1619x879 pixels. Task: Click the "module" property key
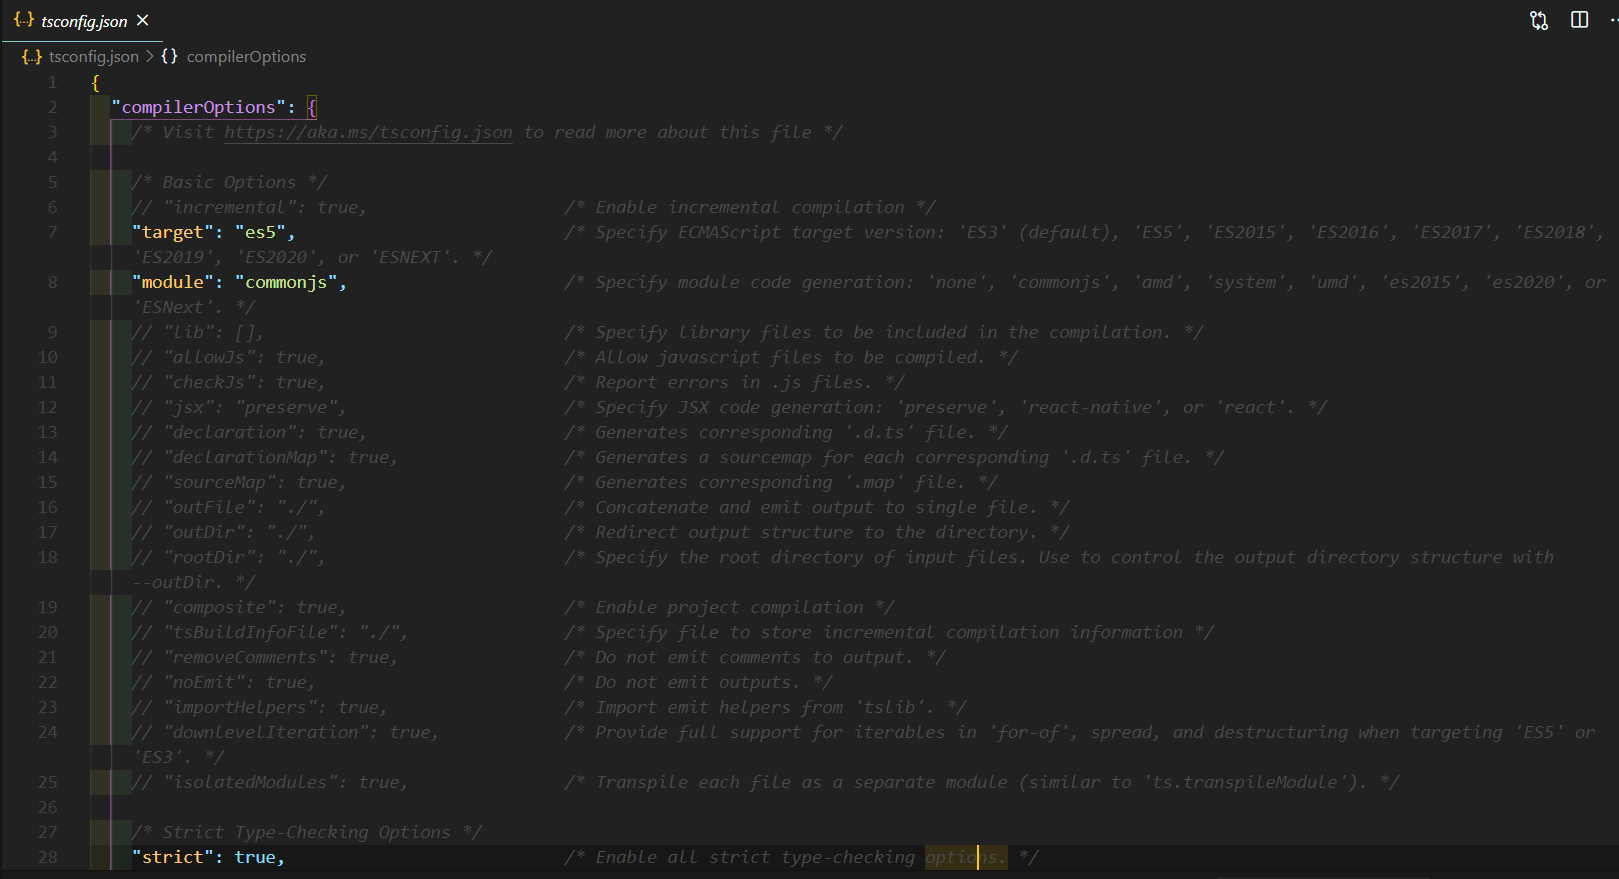pyautogui.click(x=173, y=282)
